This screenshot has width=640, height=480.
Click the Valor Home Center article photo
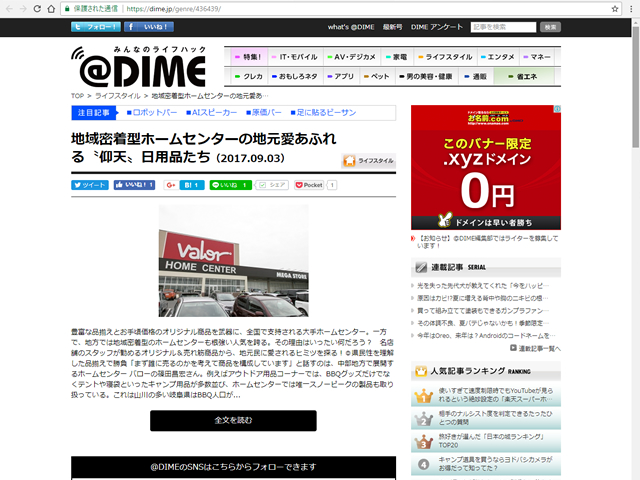pos(233,261)
